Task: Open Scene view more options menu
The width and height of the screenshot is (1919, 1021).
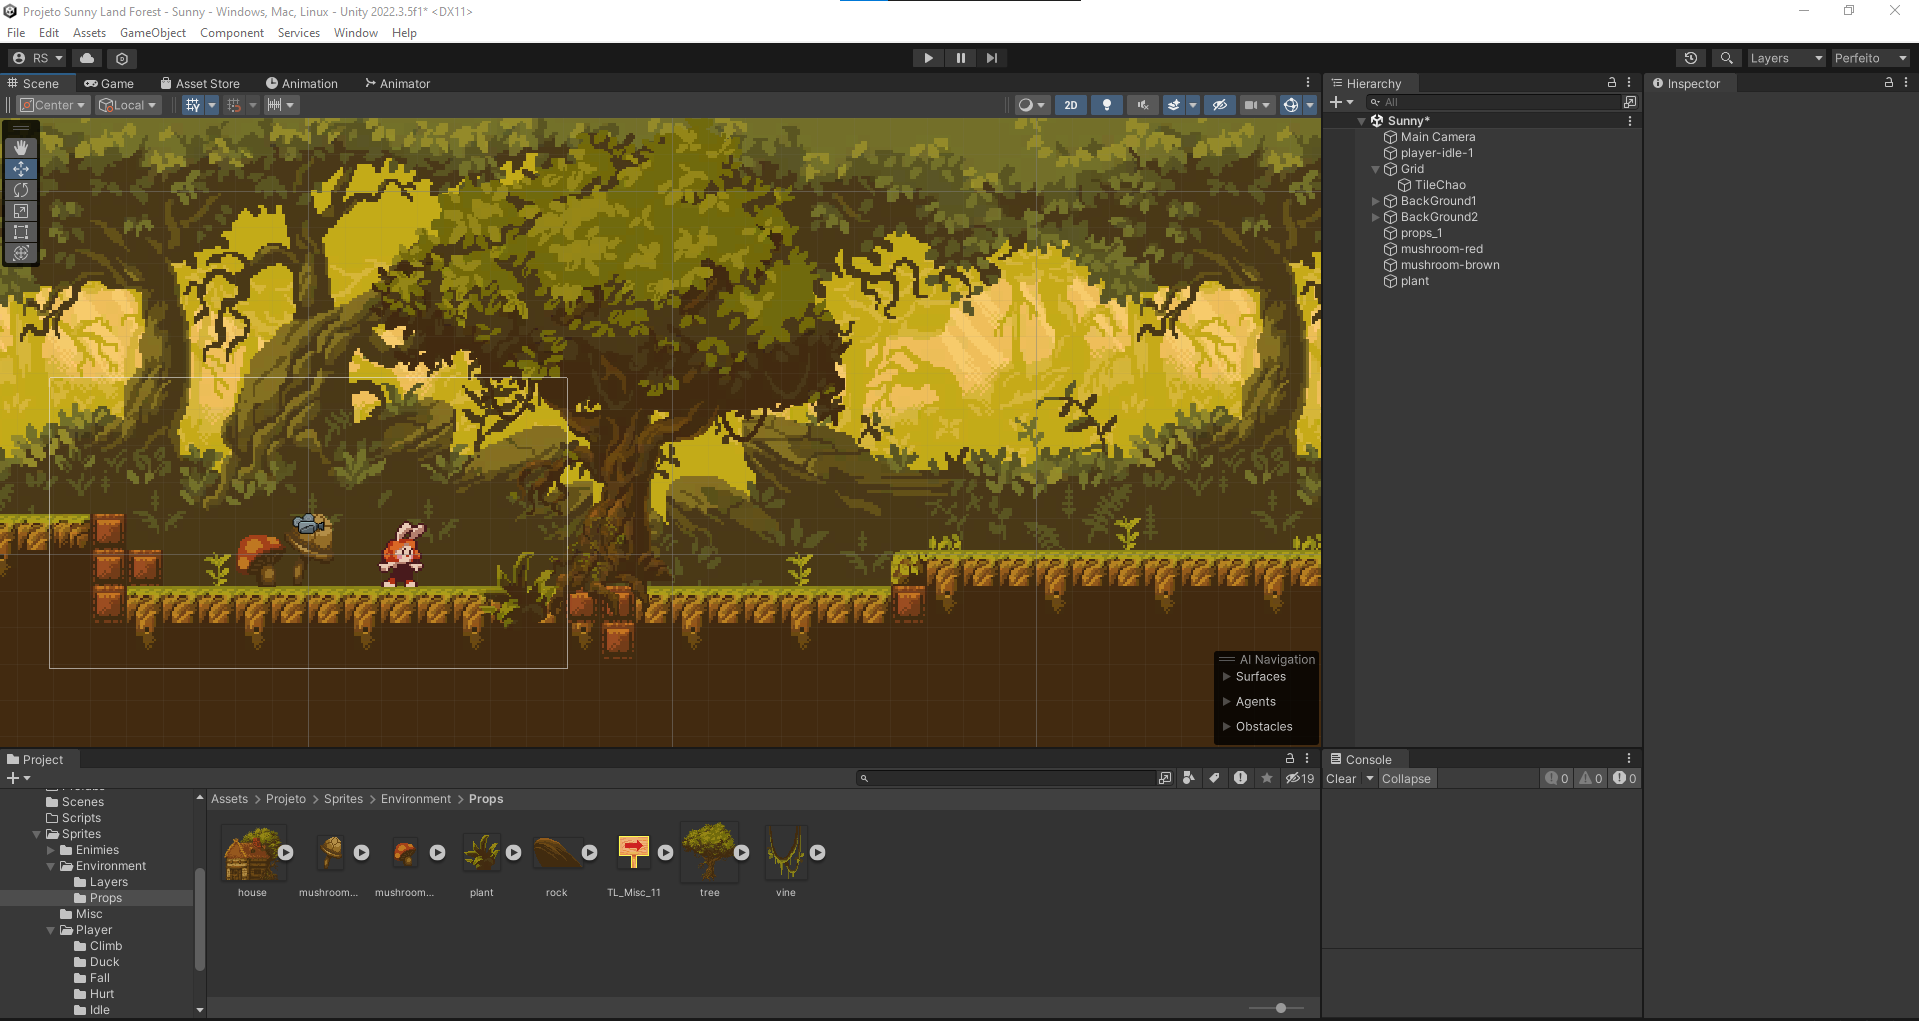Action: 1308,83
